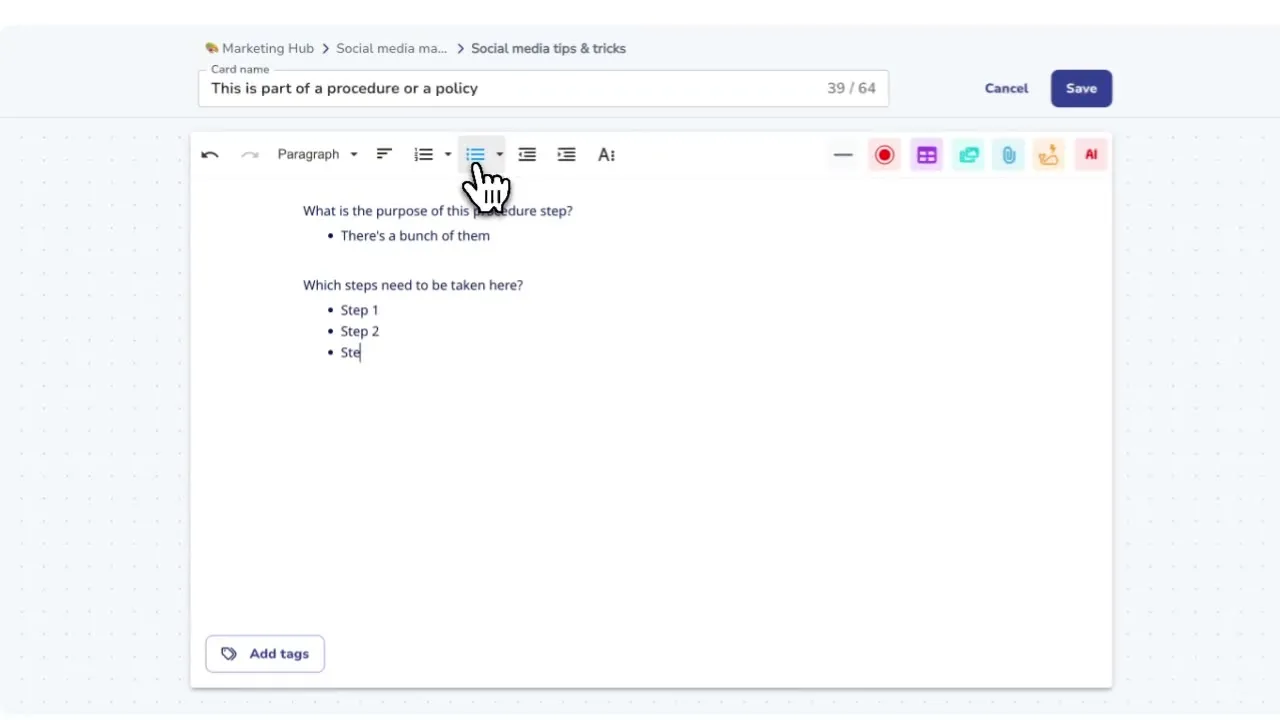Attach a file with the paperclip icon
This screenshot has height=720, width=1280.
(x=1009, y=155)
